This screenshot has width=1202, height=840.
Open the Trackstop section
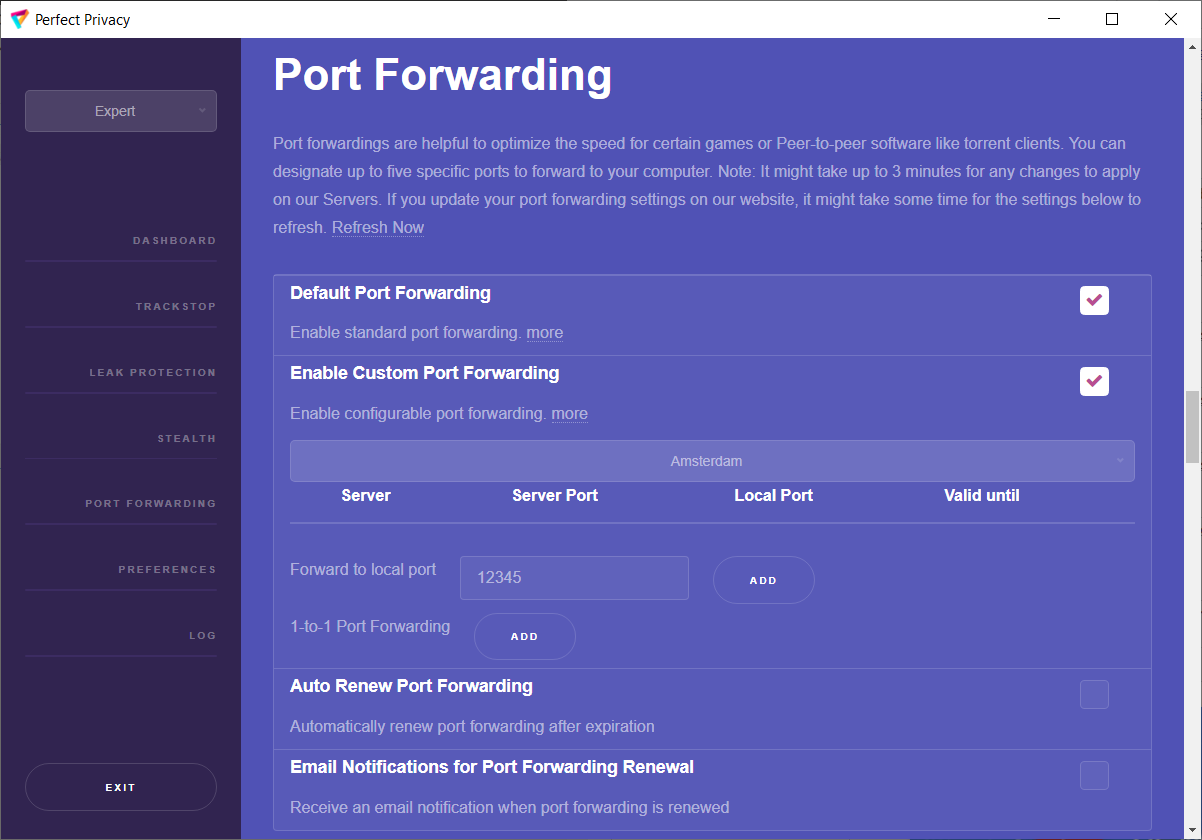pyautogui.click(x=176, y=307)
